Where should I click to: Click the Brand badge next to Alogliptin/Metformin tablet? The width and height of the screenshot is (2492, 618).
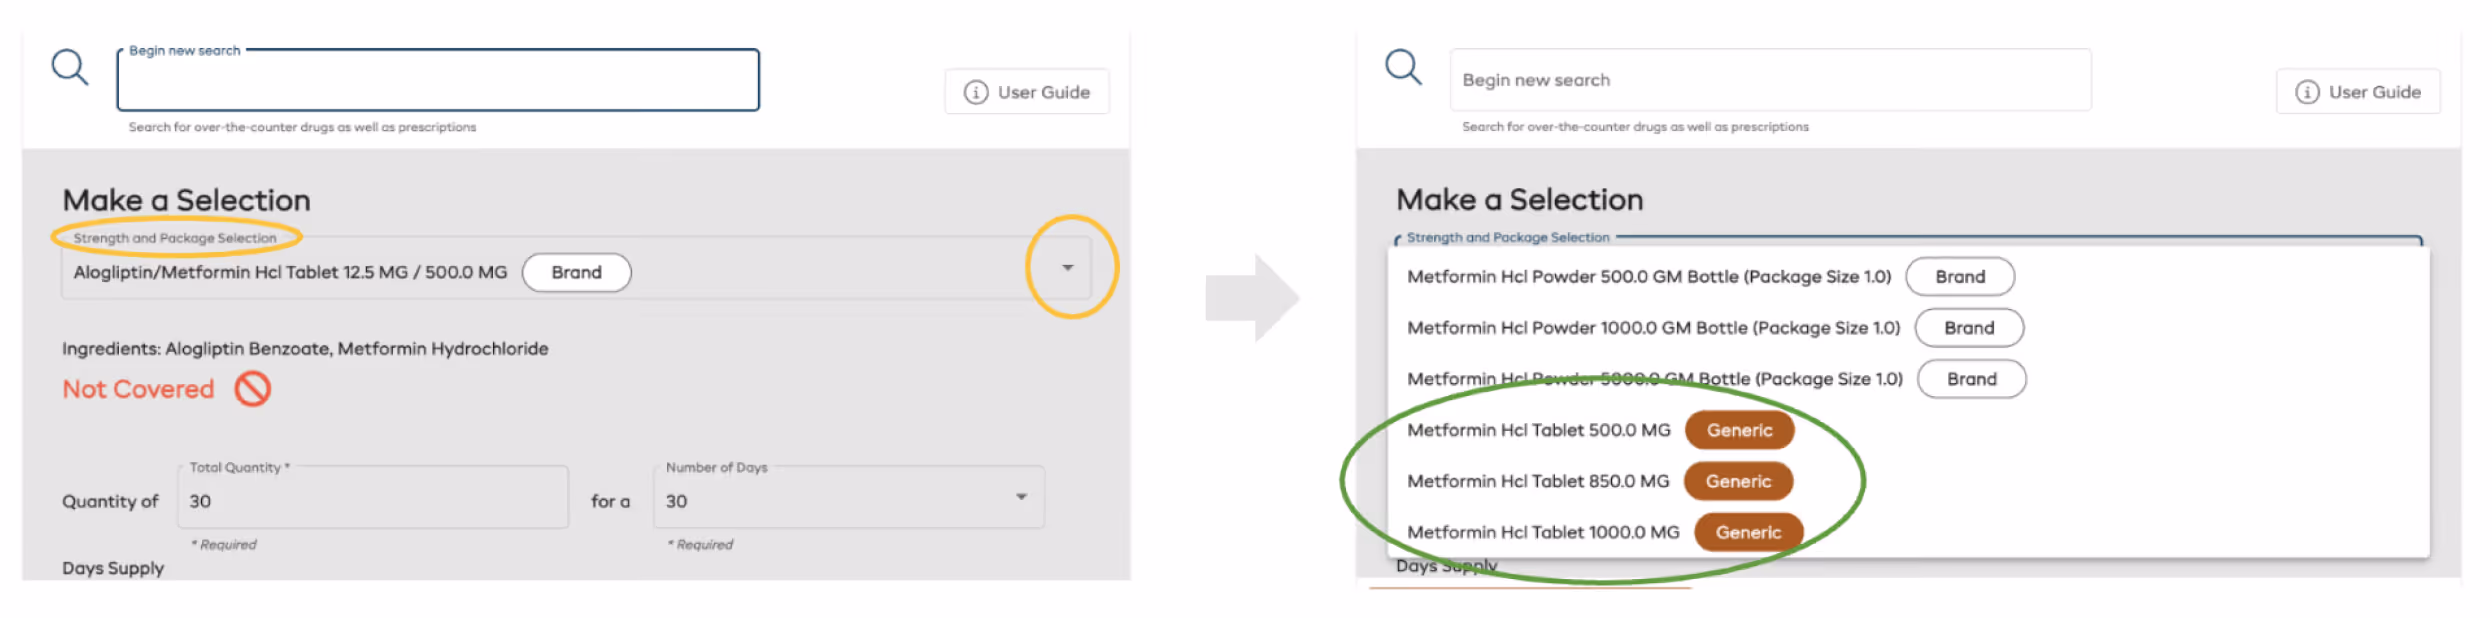pyautogui.click(x=577, y=272)
